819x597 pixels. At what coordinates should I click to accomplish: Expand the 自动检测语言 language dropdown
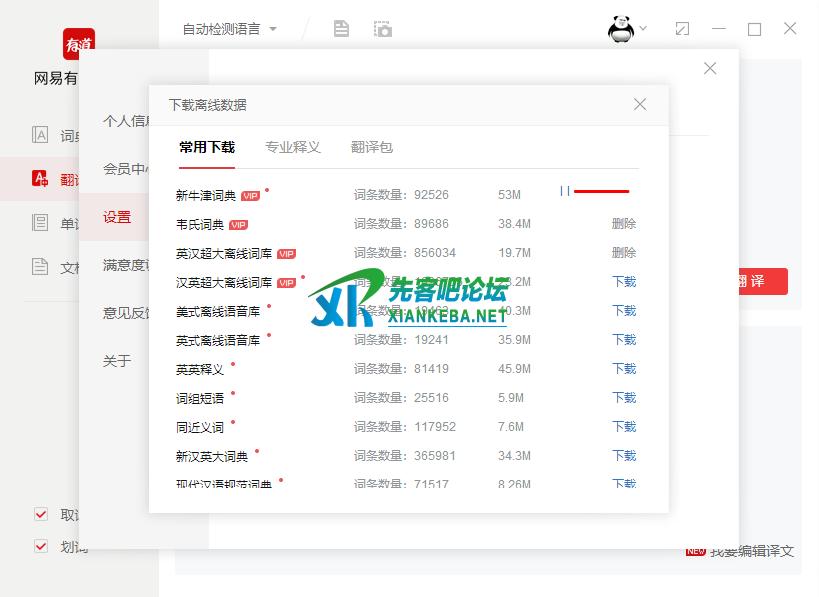(x=229, y=29)
